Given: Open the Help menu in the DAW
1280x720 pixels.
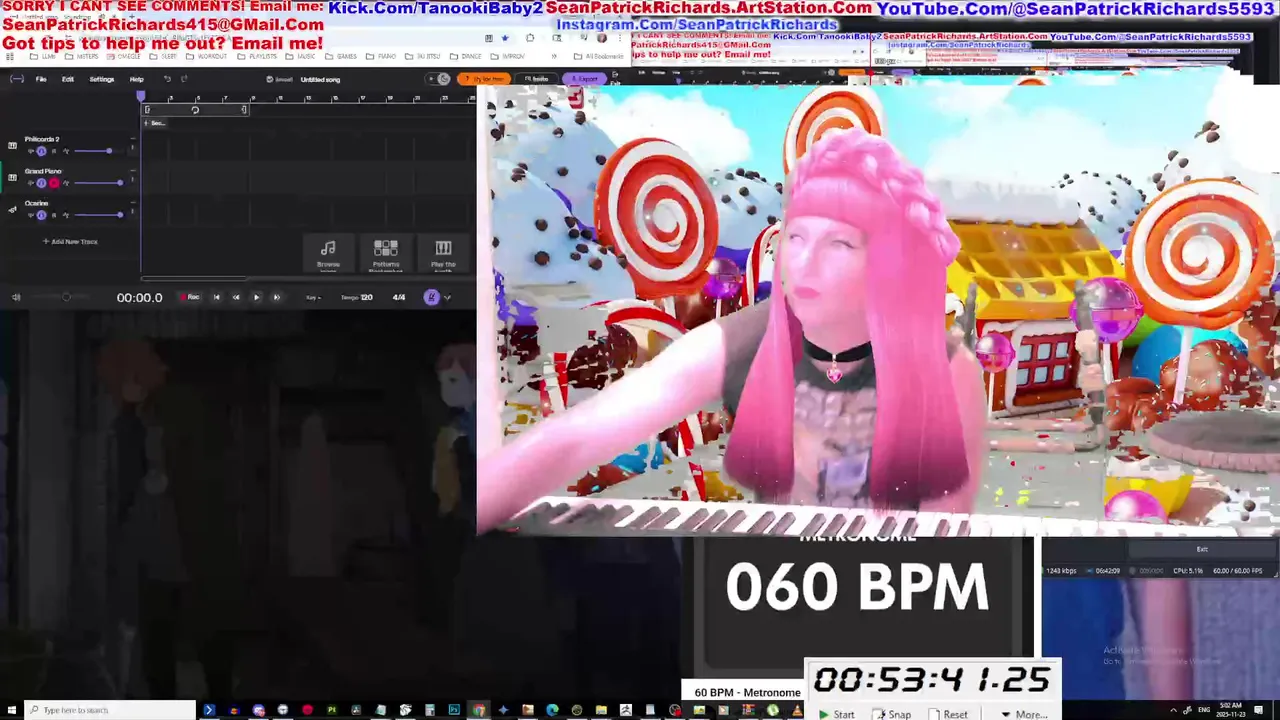Looking at the screenshot, I should [x=137, y=79].
